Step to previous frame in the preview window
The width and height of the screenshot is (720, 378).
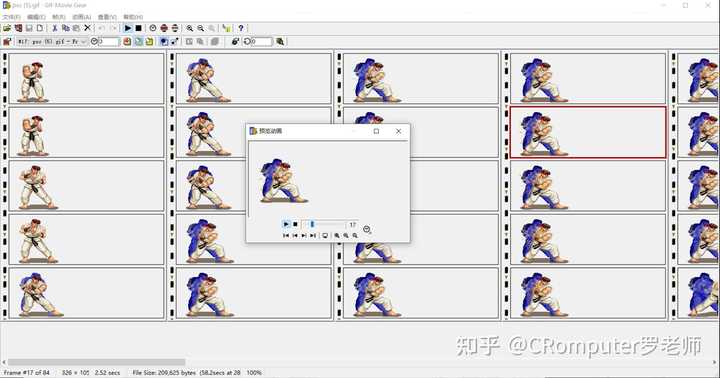295,236
